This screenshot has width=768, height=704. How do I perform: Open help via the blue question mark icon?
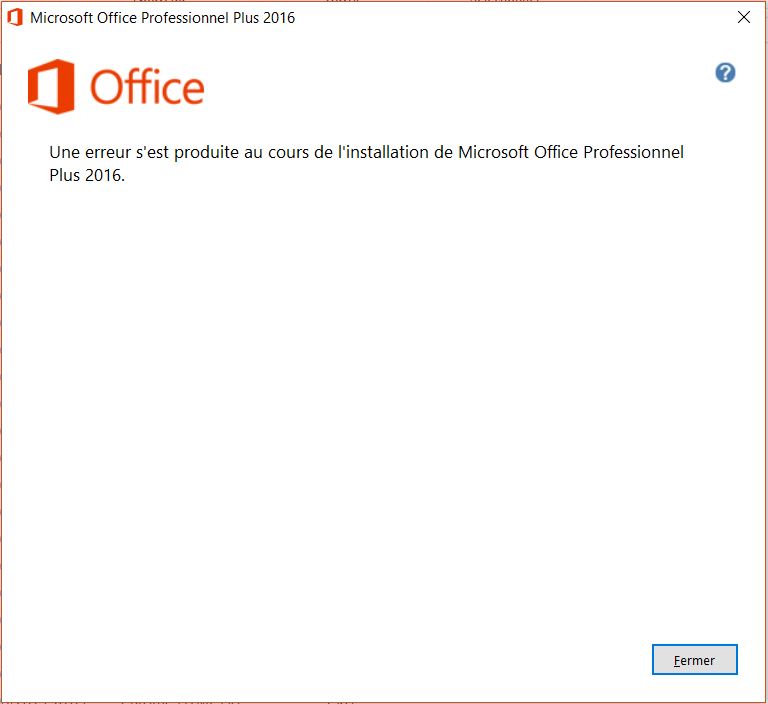(x=725, y=73)
